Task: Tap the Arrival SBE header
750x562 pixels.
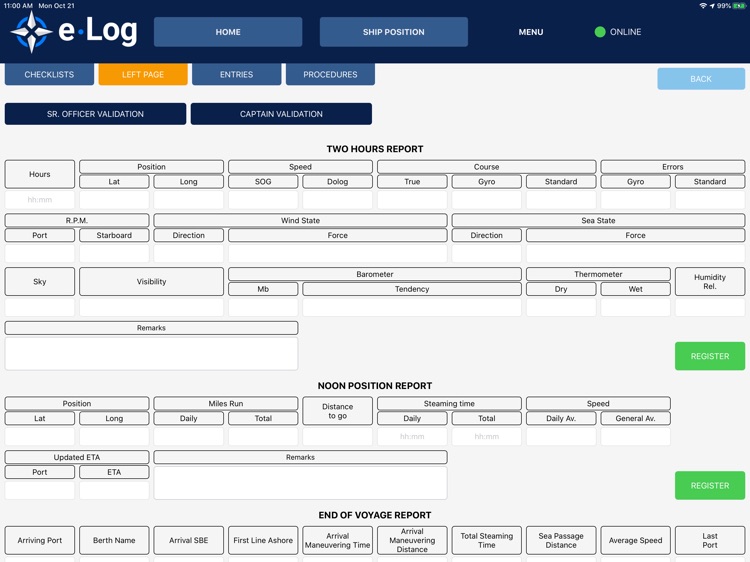Action: point(188,540)
